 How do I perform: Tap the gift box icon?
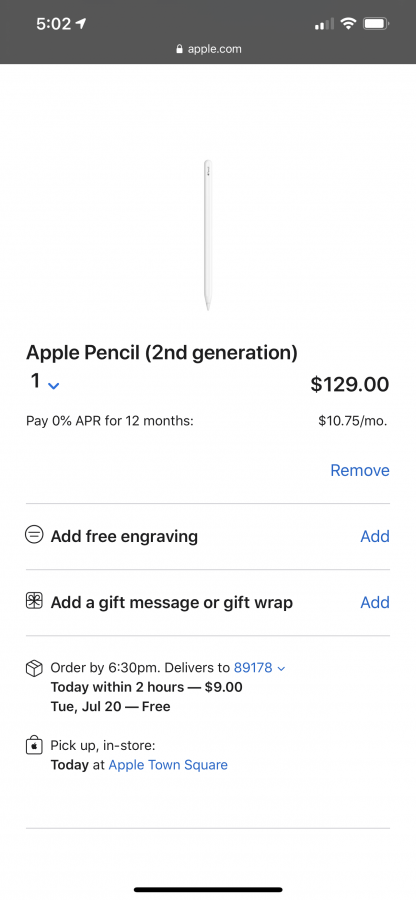coord(34,601)
